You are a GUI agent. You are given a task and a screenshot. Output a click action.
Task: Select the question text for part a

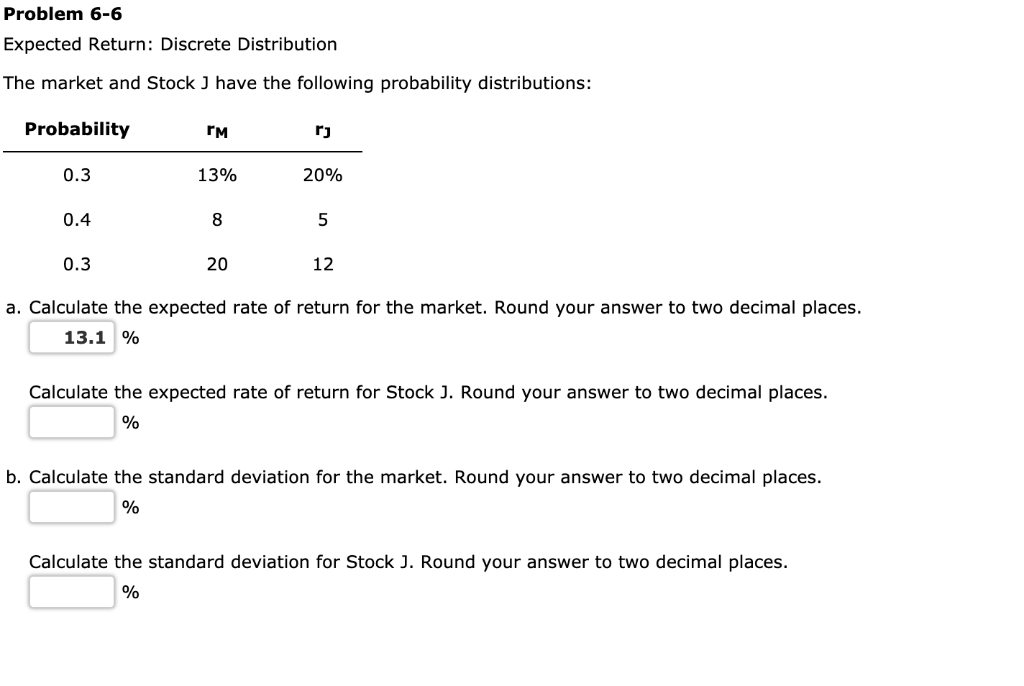click(x=432, y=307)
